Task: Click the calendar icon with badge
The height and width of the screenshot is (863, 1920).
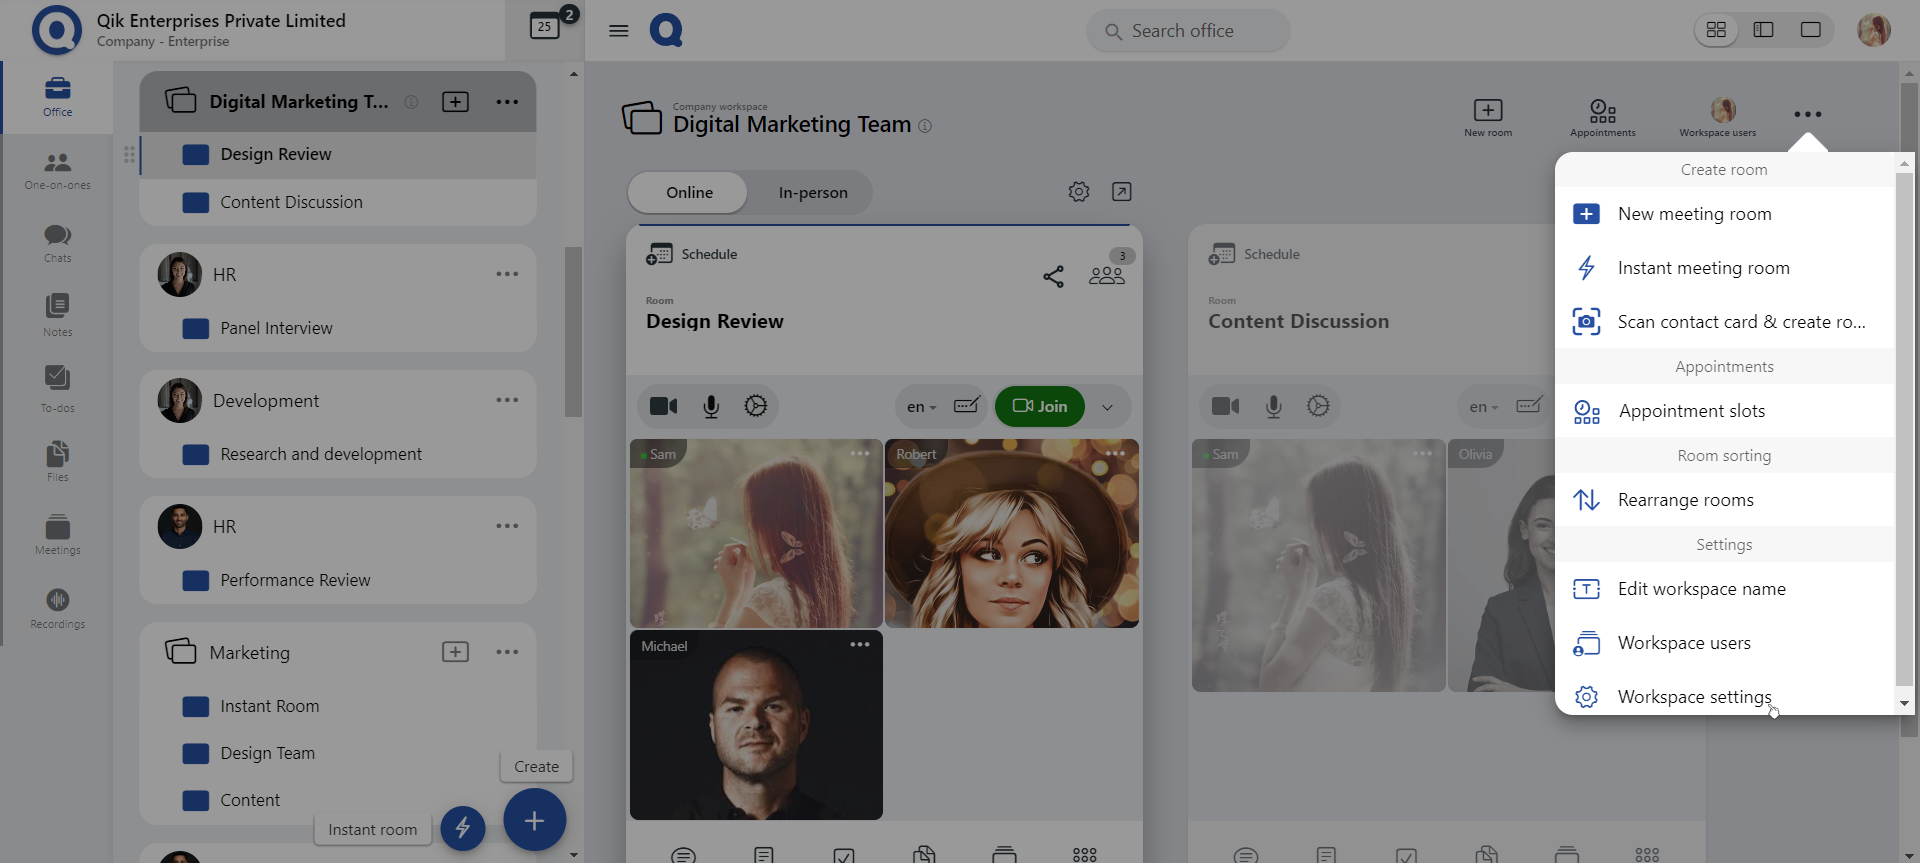Action: [x=545, y=26]
